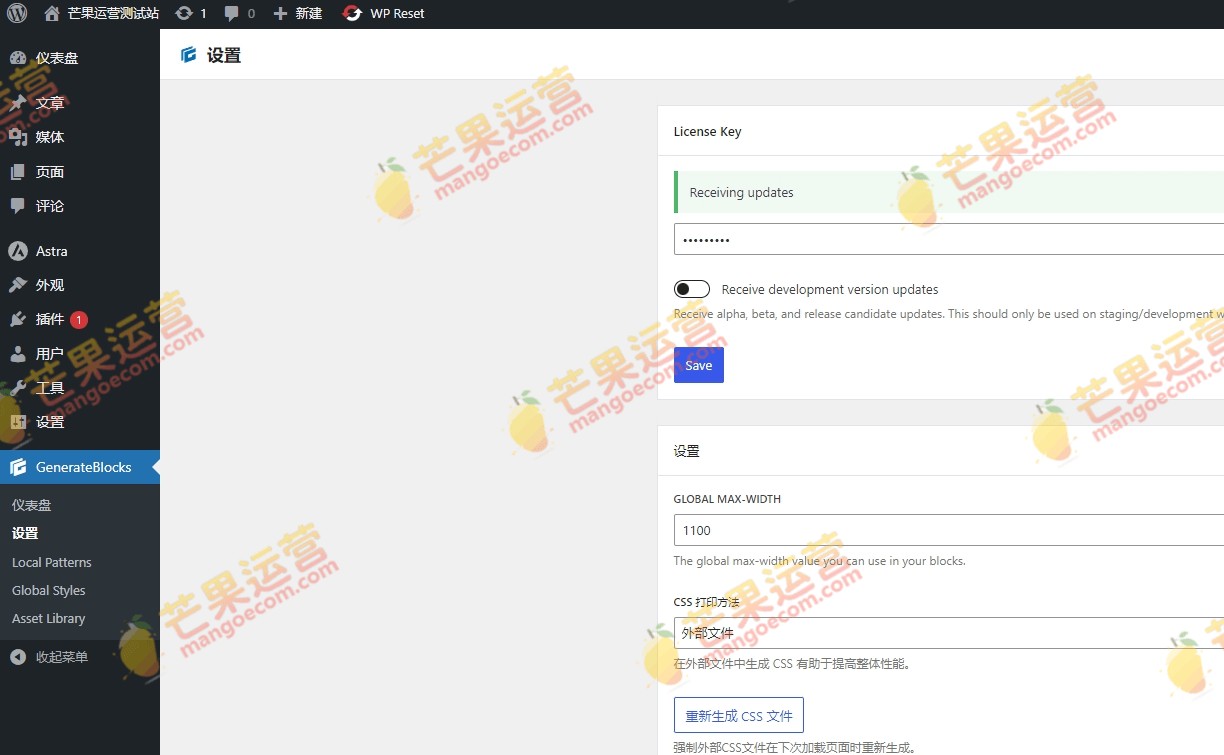Viewport: 1224px width, 755px height.
Task: Click the Save button
Action: click(x=698, y=365)
